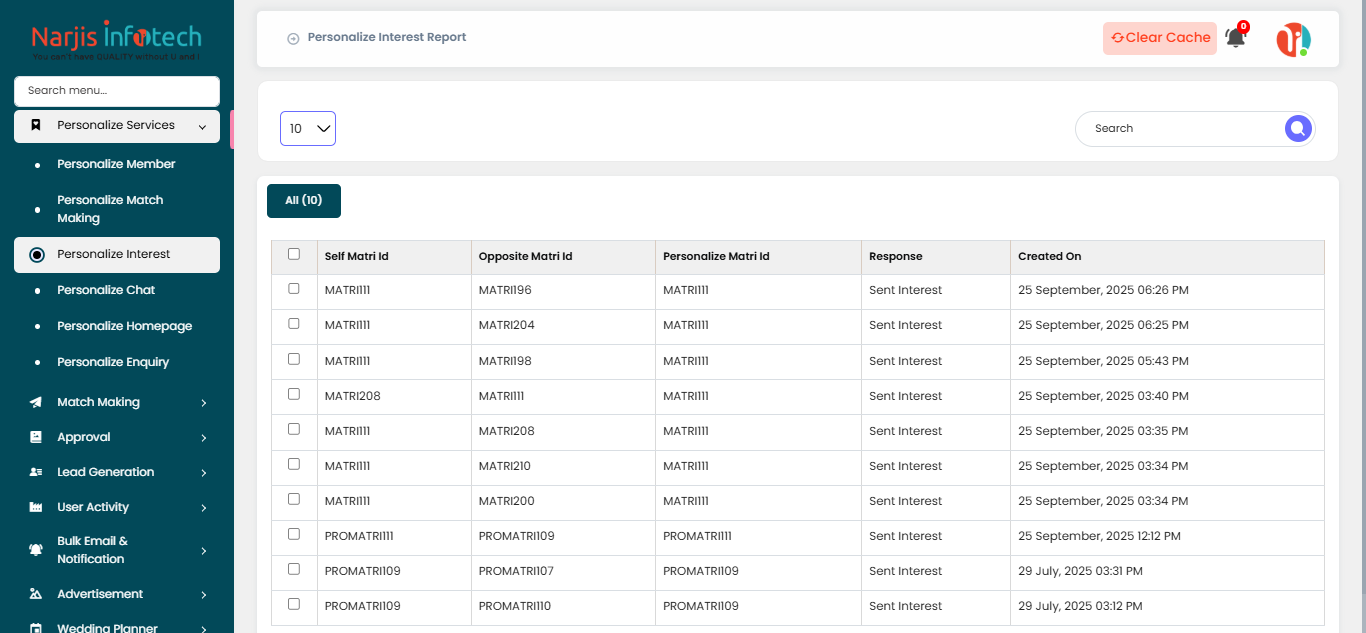
Task: Click the Personalize Services bookmark icon
Action: (36, 126)
